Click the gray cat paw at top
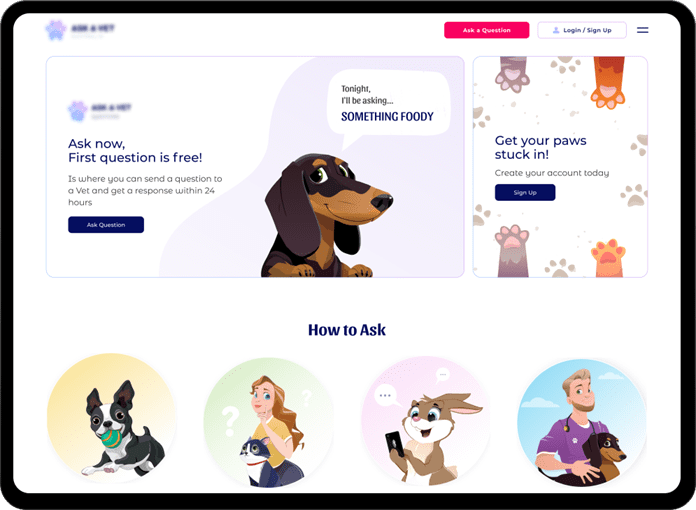Viewport: 696px width, 510px height. (x=512, y=75)
